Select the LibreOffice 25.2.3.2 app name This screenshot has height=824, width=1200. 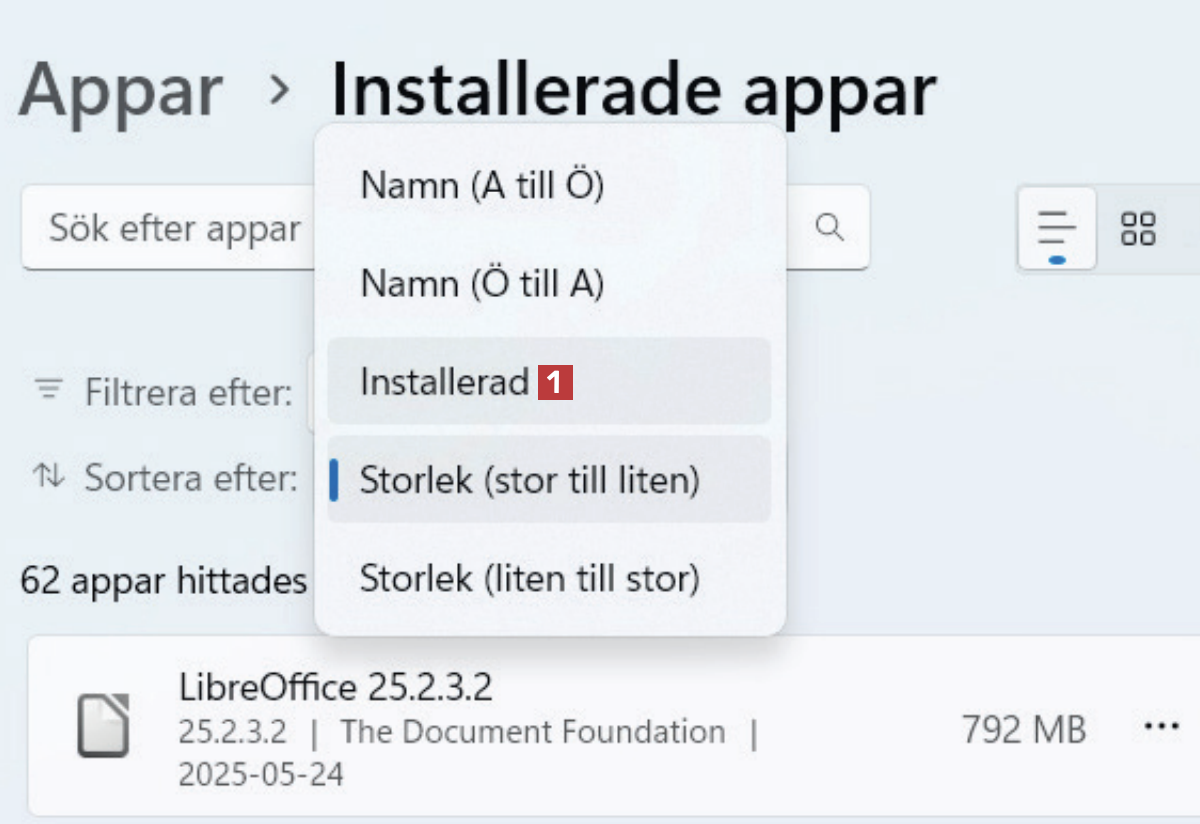(x=336, y=687)
